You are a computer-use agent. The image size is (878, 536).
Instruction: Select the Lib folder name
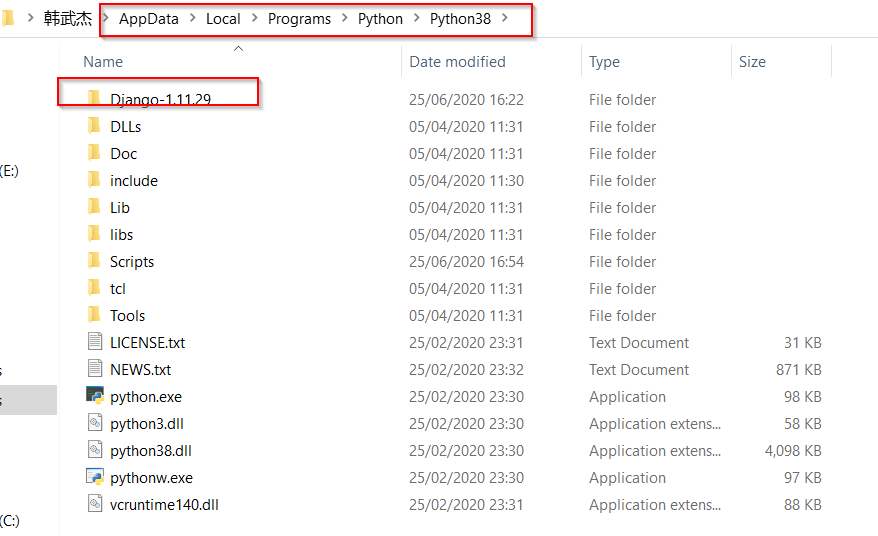tap(120, 208)
